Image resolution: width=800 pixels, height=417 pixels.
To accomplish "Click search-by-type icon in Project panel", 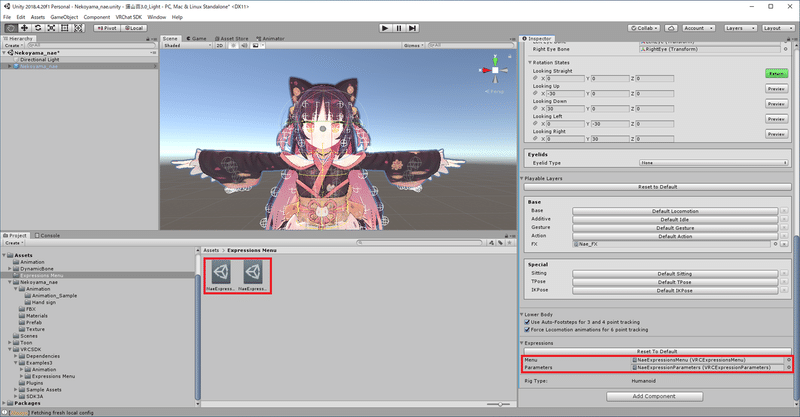I will pyautogui.click(x=491, y=243).
